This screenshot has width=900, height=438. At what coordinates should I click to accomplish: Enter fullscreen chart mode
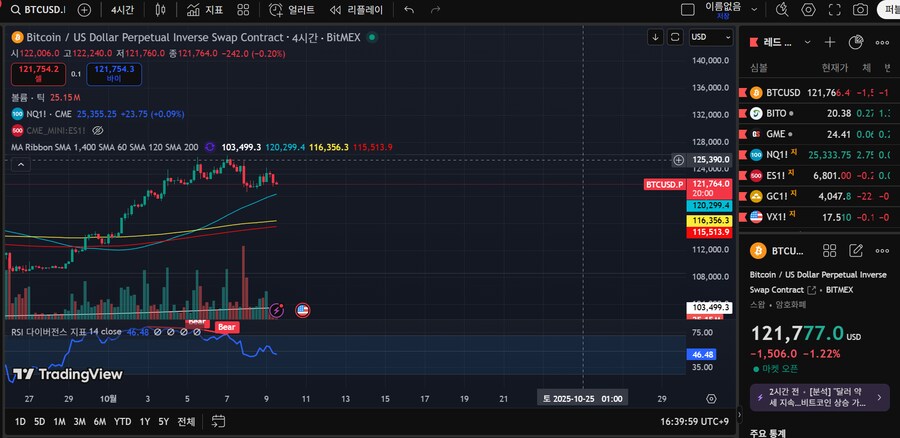coord(834,10)
